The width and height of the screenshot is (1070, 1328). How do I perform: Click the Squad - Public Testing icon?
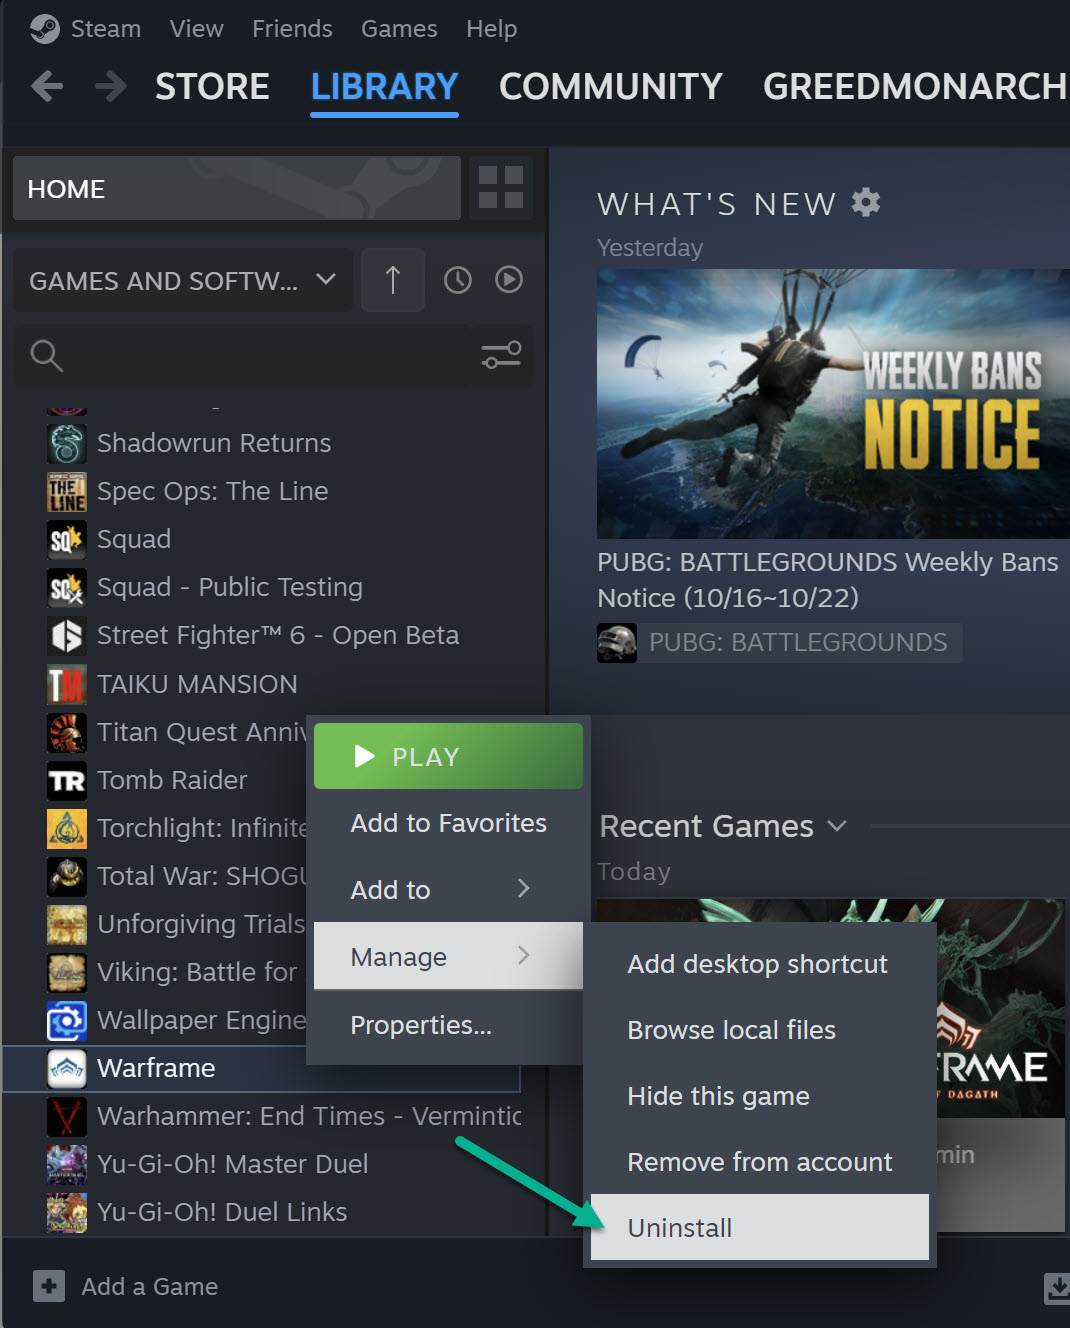coord(67,587)
